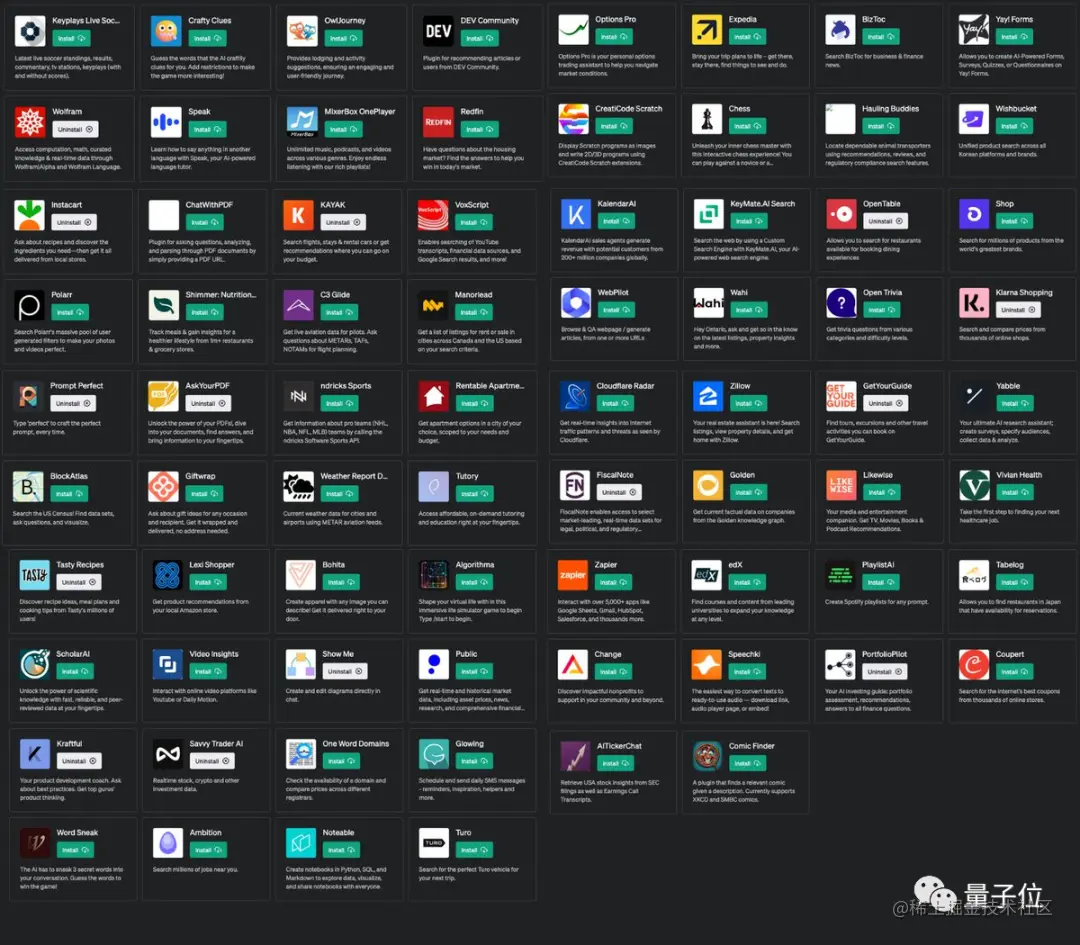Screen dimensions: 1080x945
Task: Install the Algorithma plugin
Action: coord(474,583)
